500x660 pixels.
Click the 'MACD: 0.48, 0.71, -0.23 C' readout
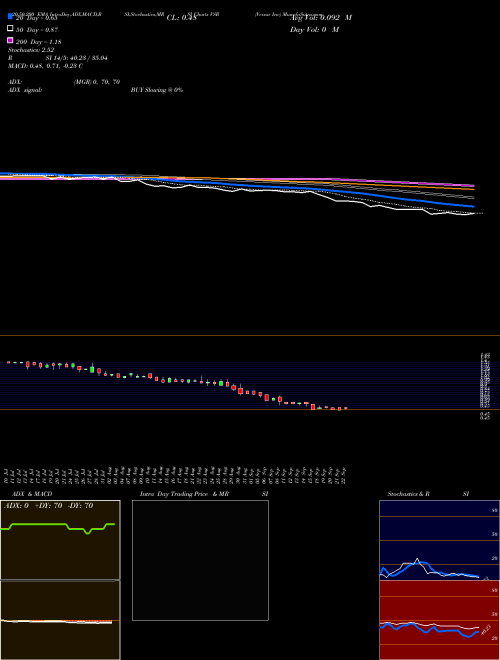[45, 66]
